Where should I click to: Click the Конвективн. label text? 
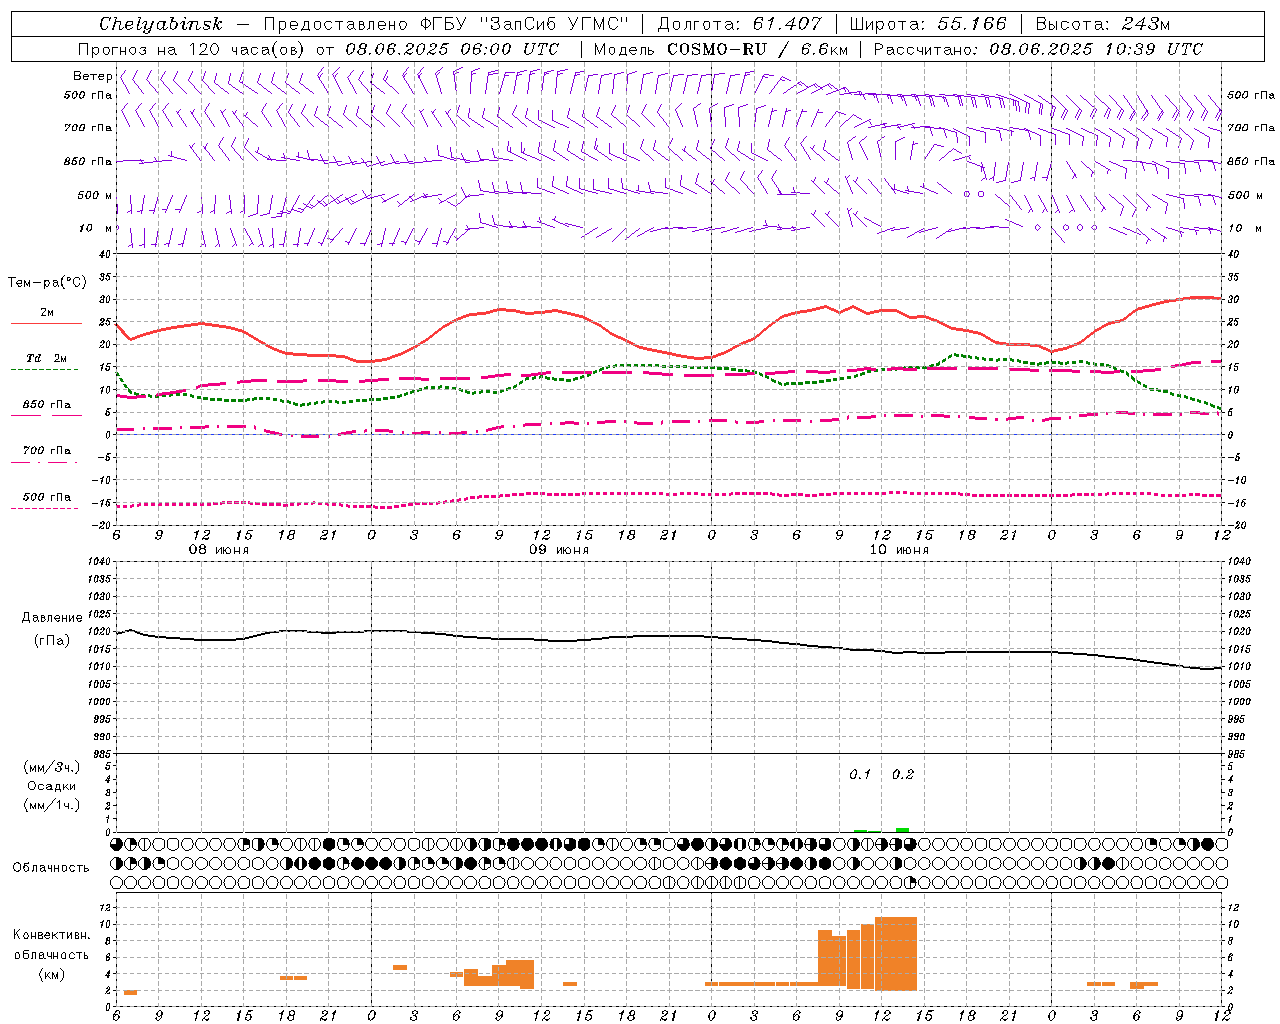[x=51, y=935]
